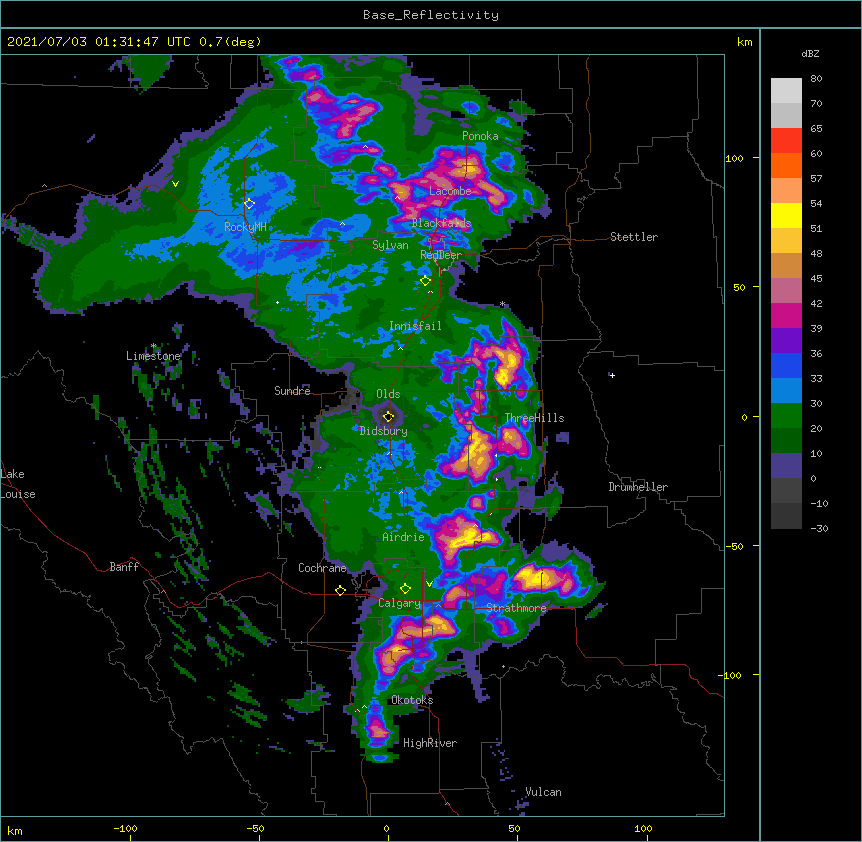Click the asterisk marker northeast of Innisfail
862x842 pixels.
502,304
